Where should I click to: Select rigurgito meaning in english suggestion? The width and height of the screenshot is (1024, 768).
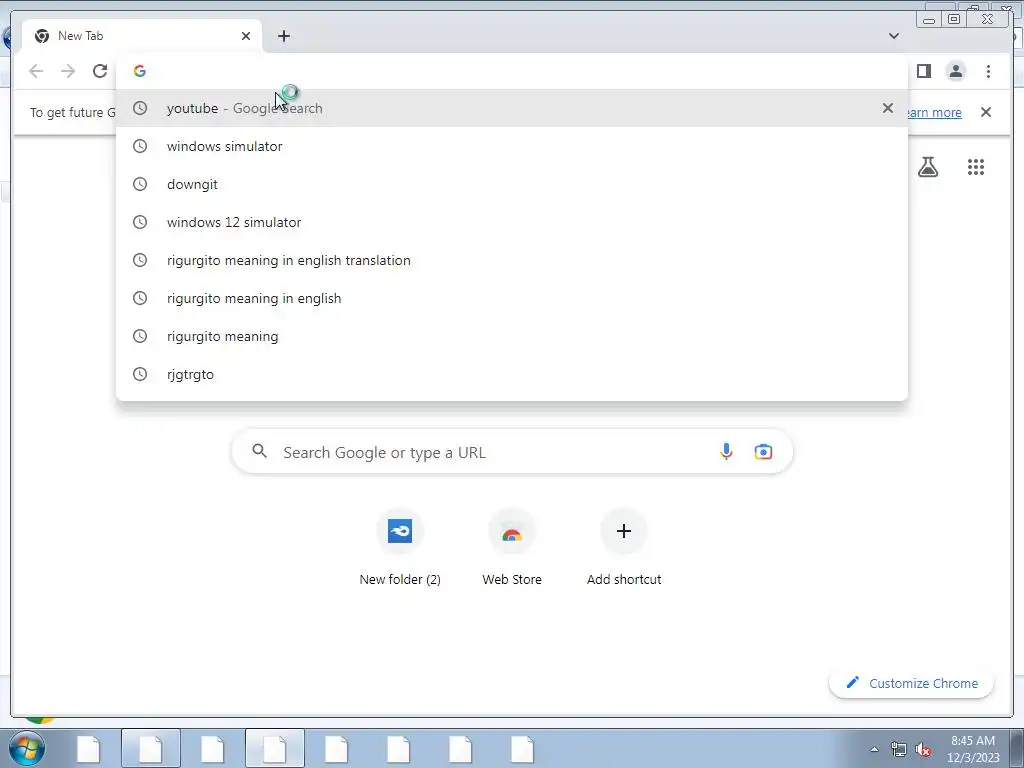(512, 298)
